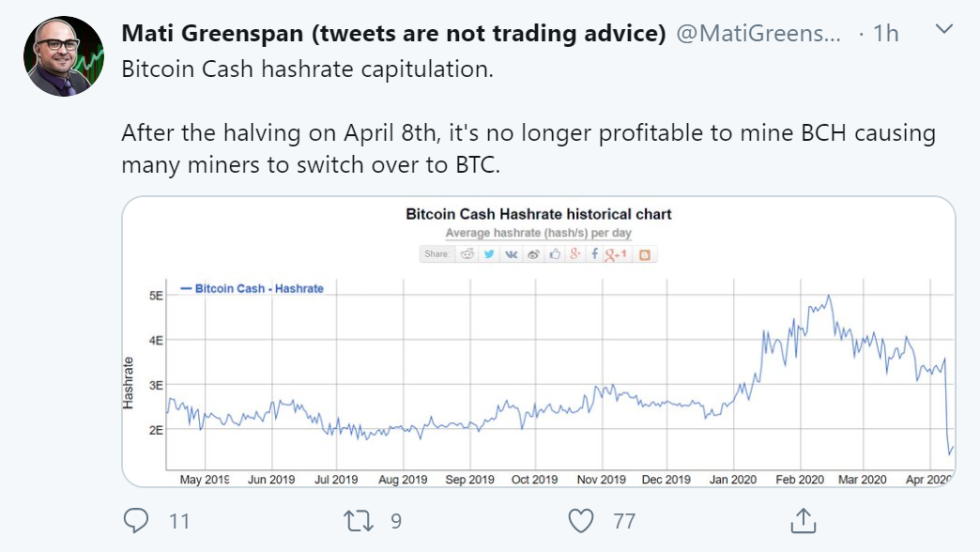Share chart on Reddit
Image resolution: width=980 pixels, height=552 pixels.
click(467, 254)
